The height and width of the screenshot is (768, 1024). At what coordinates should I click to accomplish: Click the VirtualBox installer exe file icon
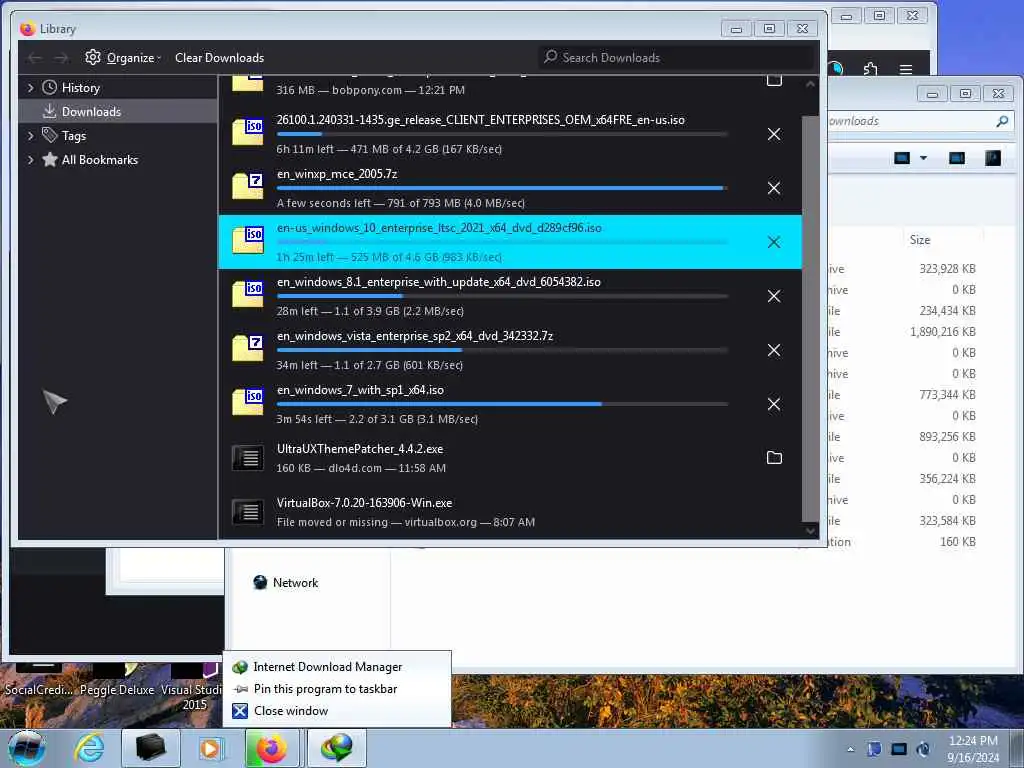(248, 512)
